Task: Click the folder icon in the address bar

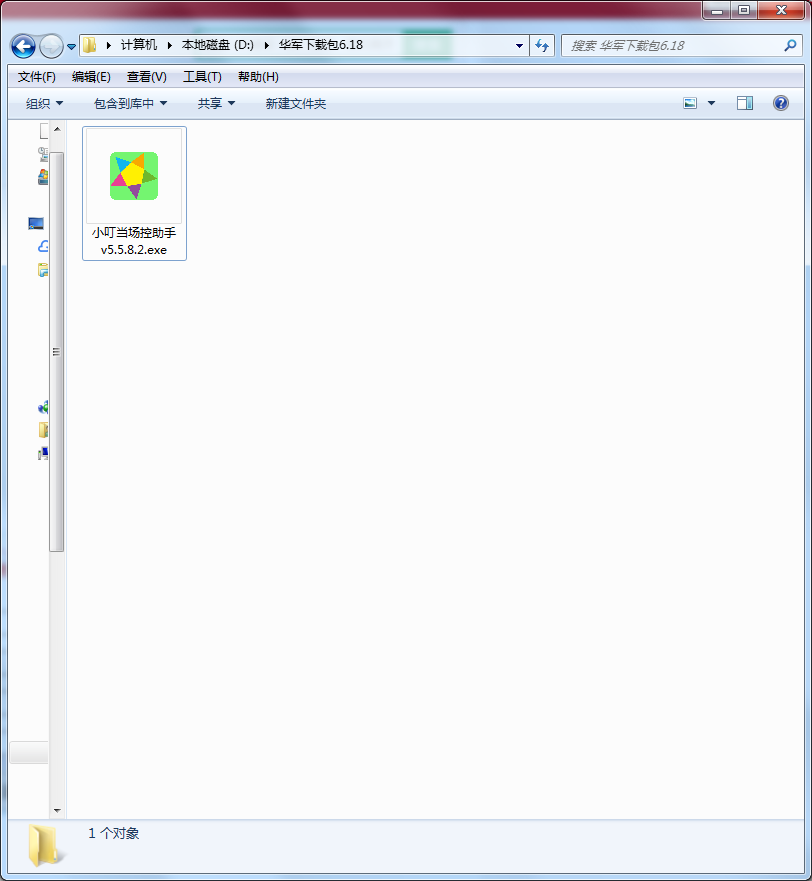Action: [89, 45]
